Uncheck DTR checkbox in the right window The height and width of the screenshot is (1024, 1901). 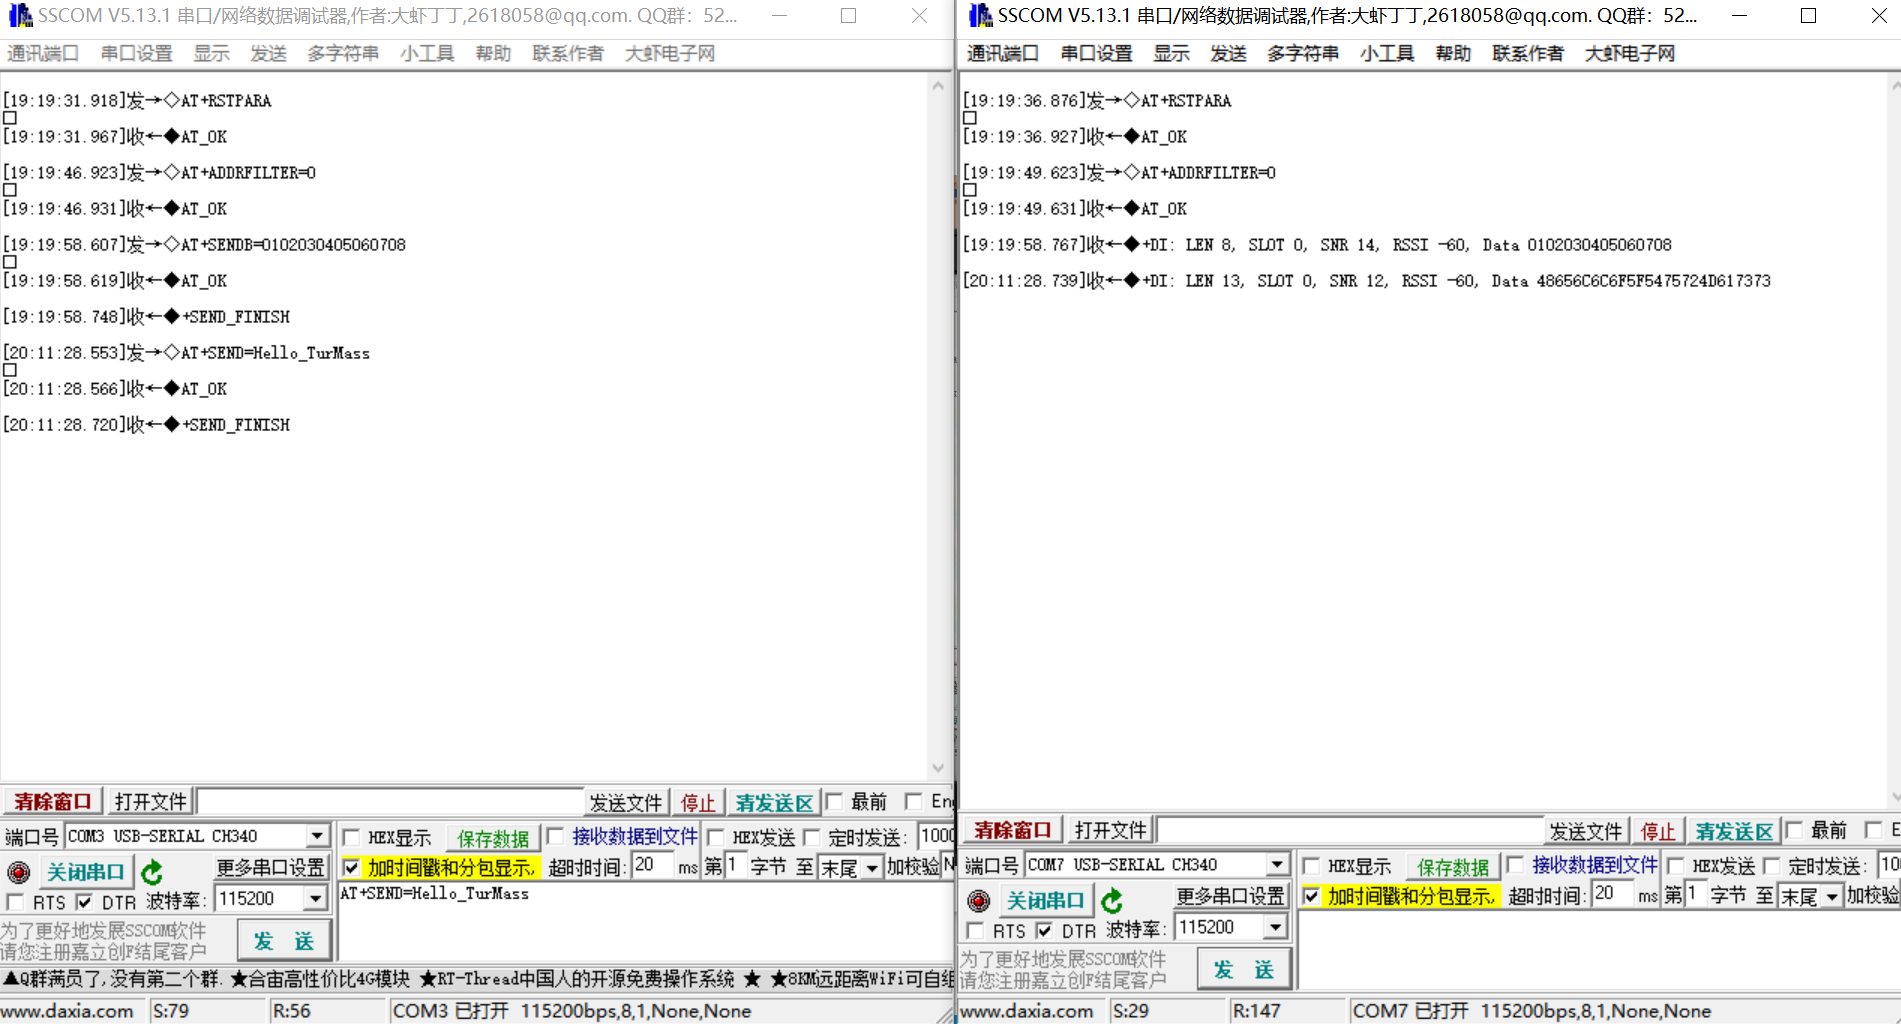(1044, 931)
